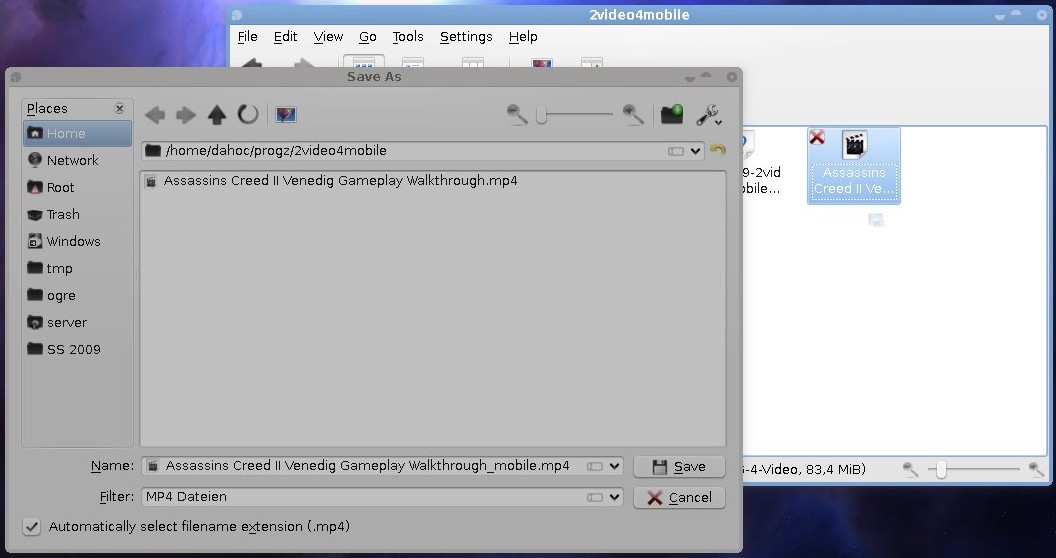Zoom in icon in 2video4mobile status bar
The width and height of the screenshot is (1056, 558).
pyautogui.click(x=1036, y=469)
